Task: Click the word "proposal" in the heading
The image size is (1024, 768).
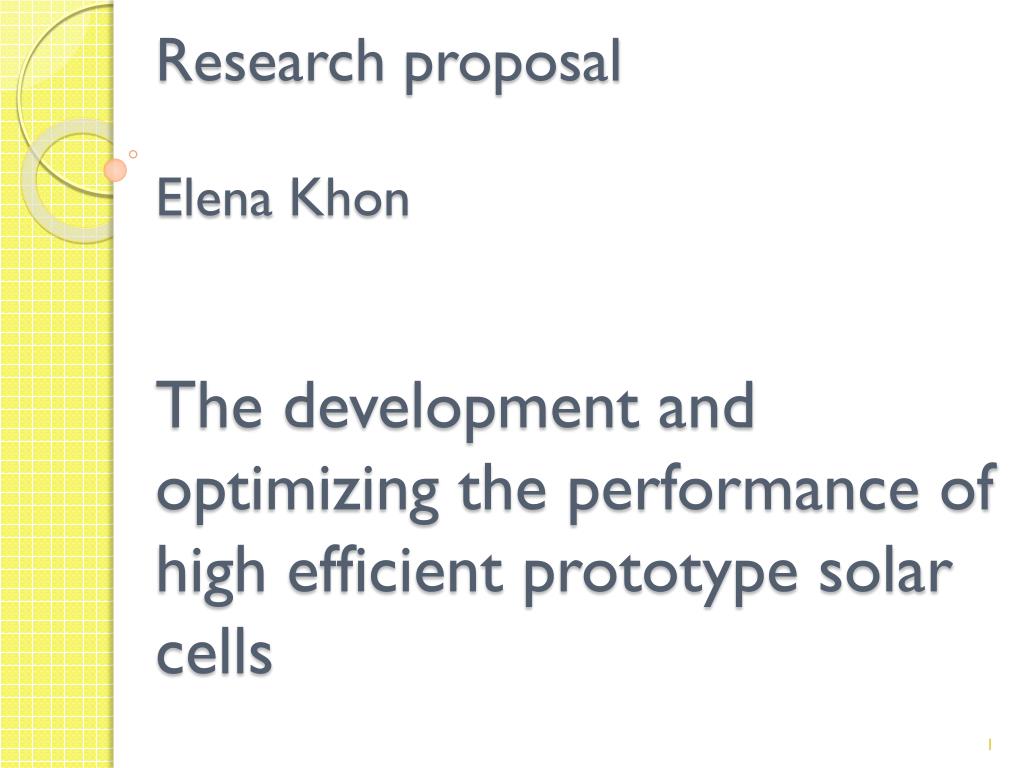Action: tap(511, 66)
